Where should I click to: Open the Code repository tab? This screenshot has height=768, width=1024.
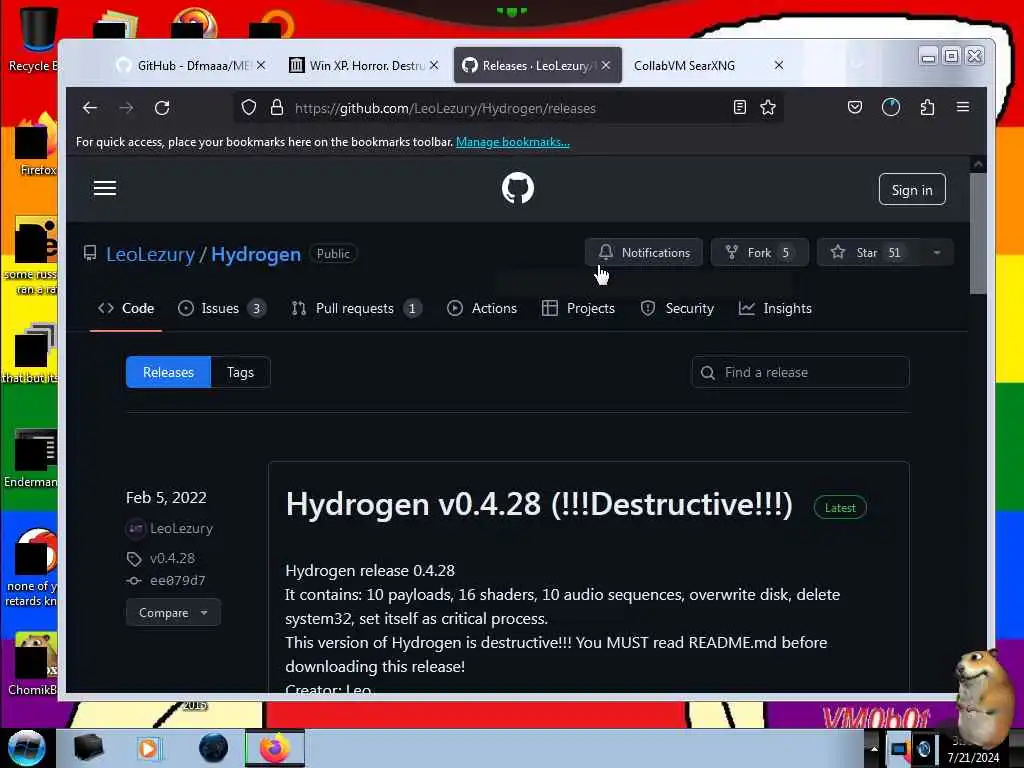pyautogui.click(x=126, y=308)
